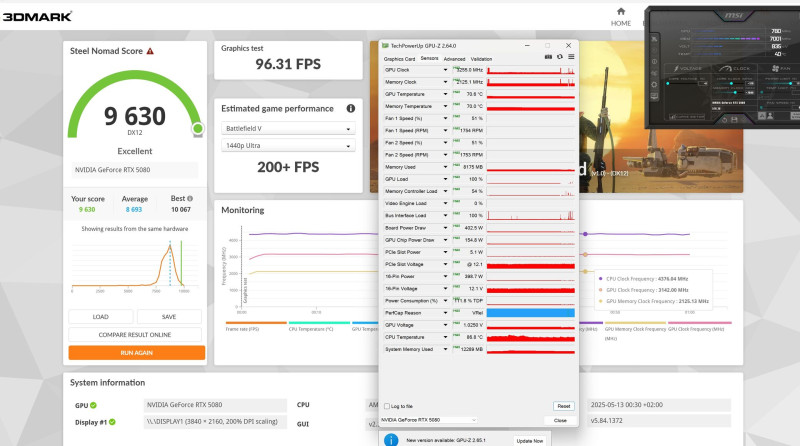Click Frame rate (FPS) orange legend bar
This screenshot has height=446, width=800.
(x=256, y=323)
